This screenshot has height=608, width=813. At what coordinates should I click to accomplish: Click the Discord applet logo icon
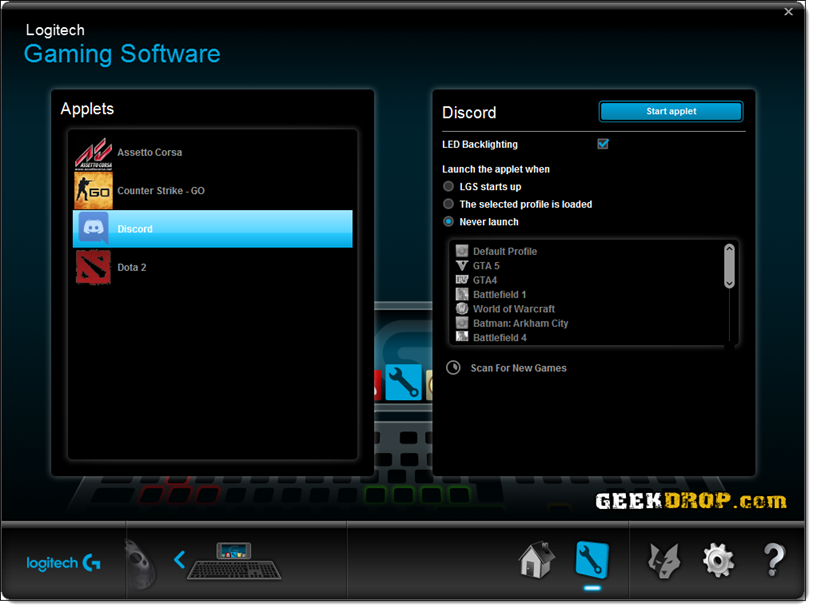(x=93, y=228)
